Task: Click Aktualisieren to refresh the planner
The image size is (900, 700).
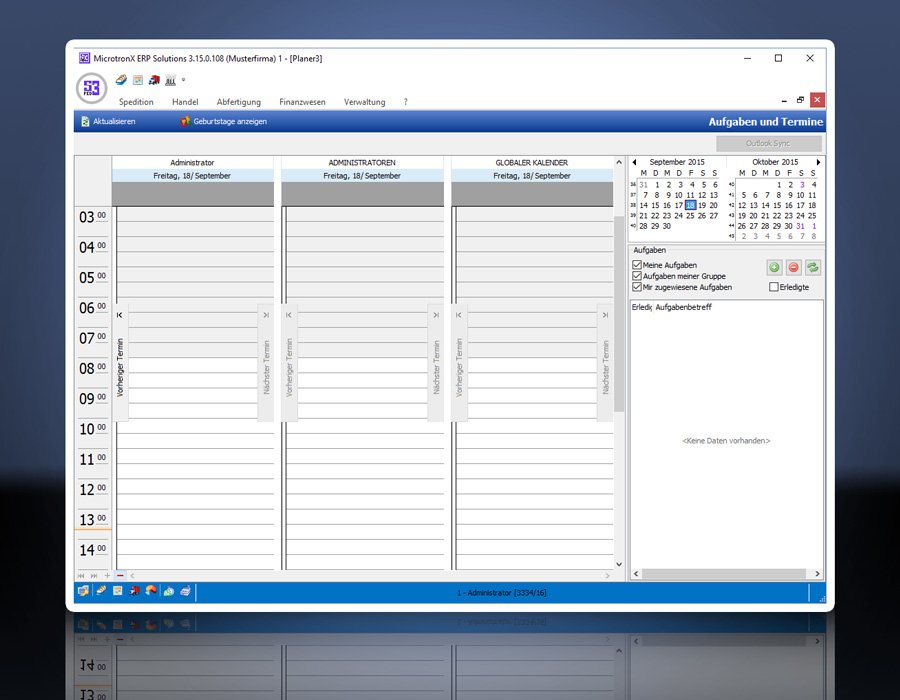Action: (x=108, y=122)
